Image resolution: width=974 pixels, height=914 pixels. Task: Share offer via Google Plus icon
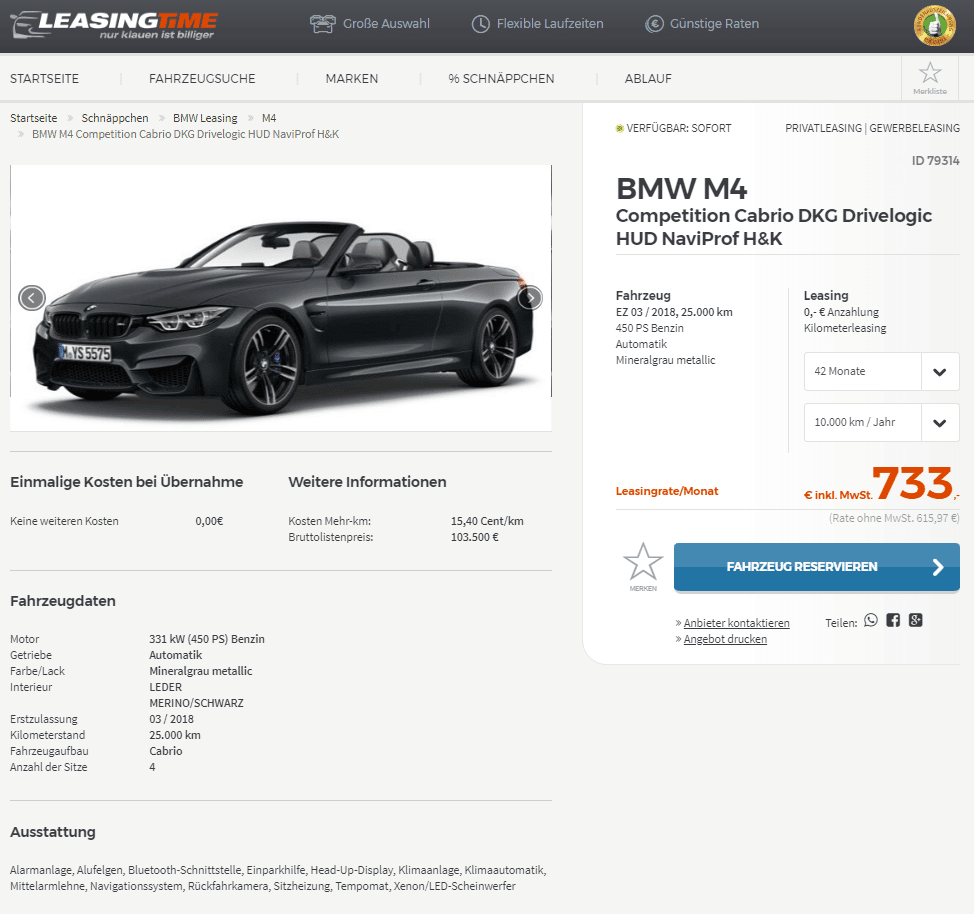(916, 620)
